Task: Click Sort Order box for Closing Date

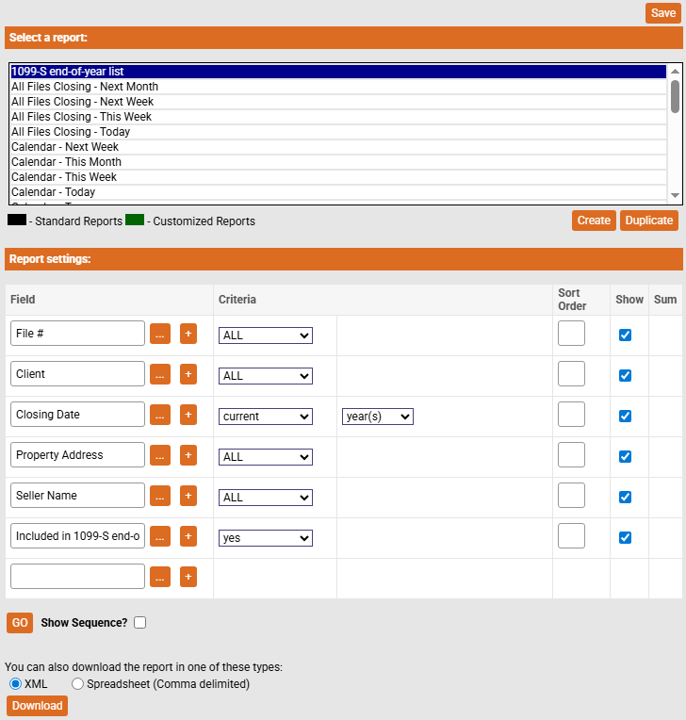Action: (571, 414)
